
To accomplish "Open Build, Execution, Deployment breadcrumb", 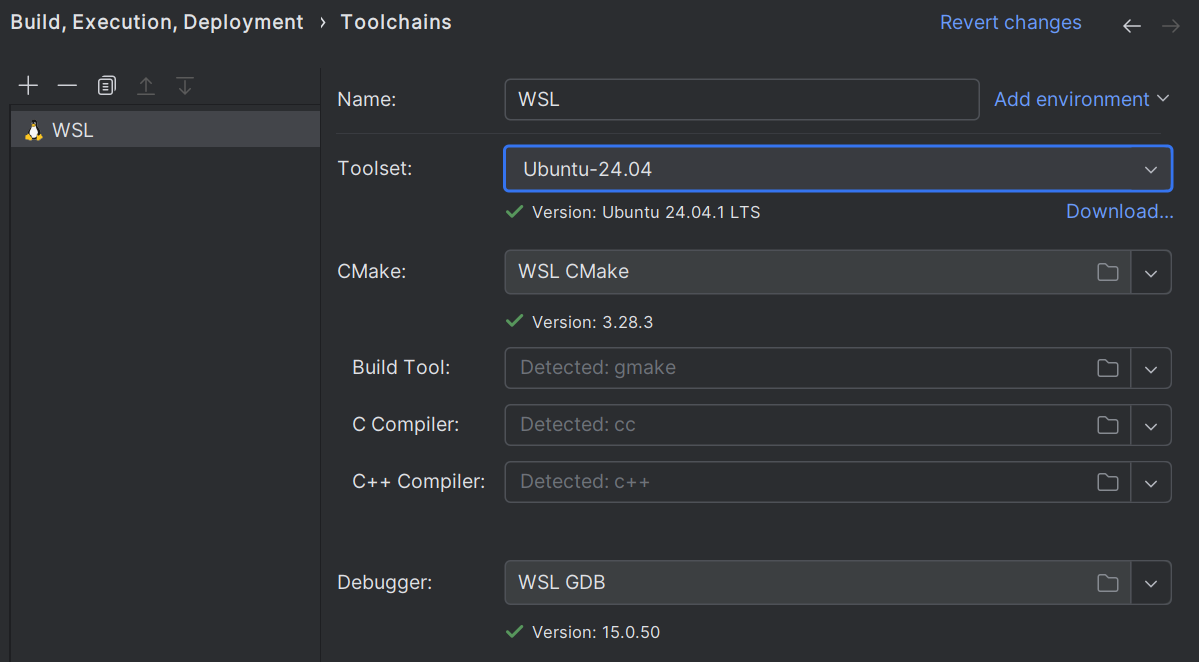I will coord(156,21).
